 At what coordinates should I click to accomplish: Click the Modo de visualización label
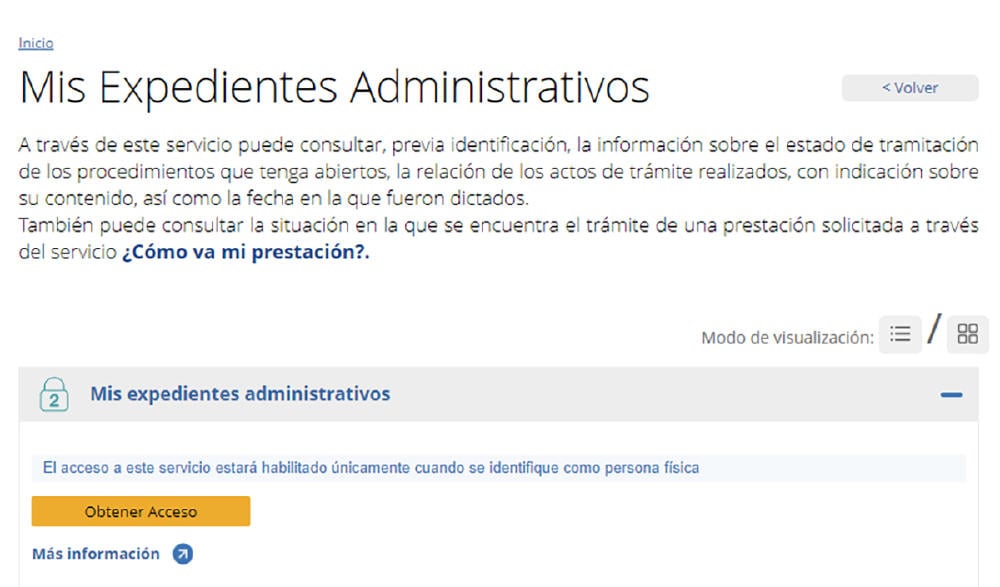tap(787, 338)
